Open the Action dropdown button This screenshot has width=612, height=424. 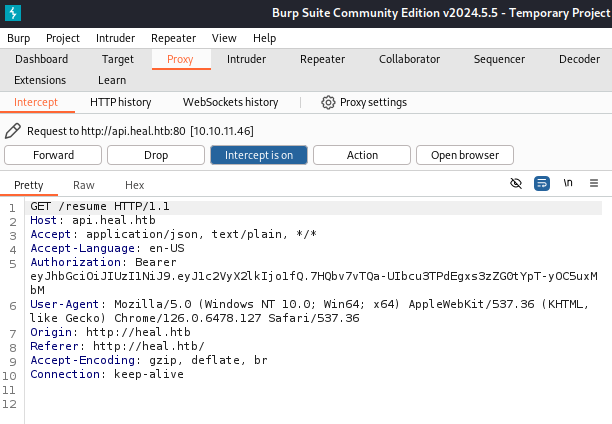(362, 155)
